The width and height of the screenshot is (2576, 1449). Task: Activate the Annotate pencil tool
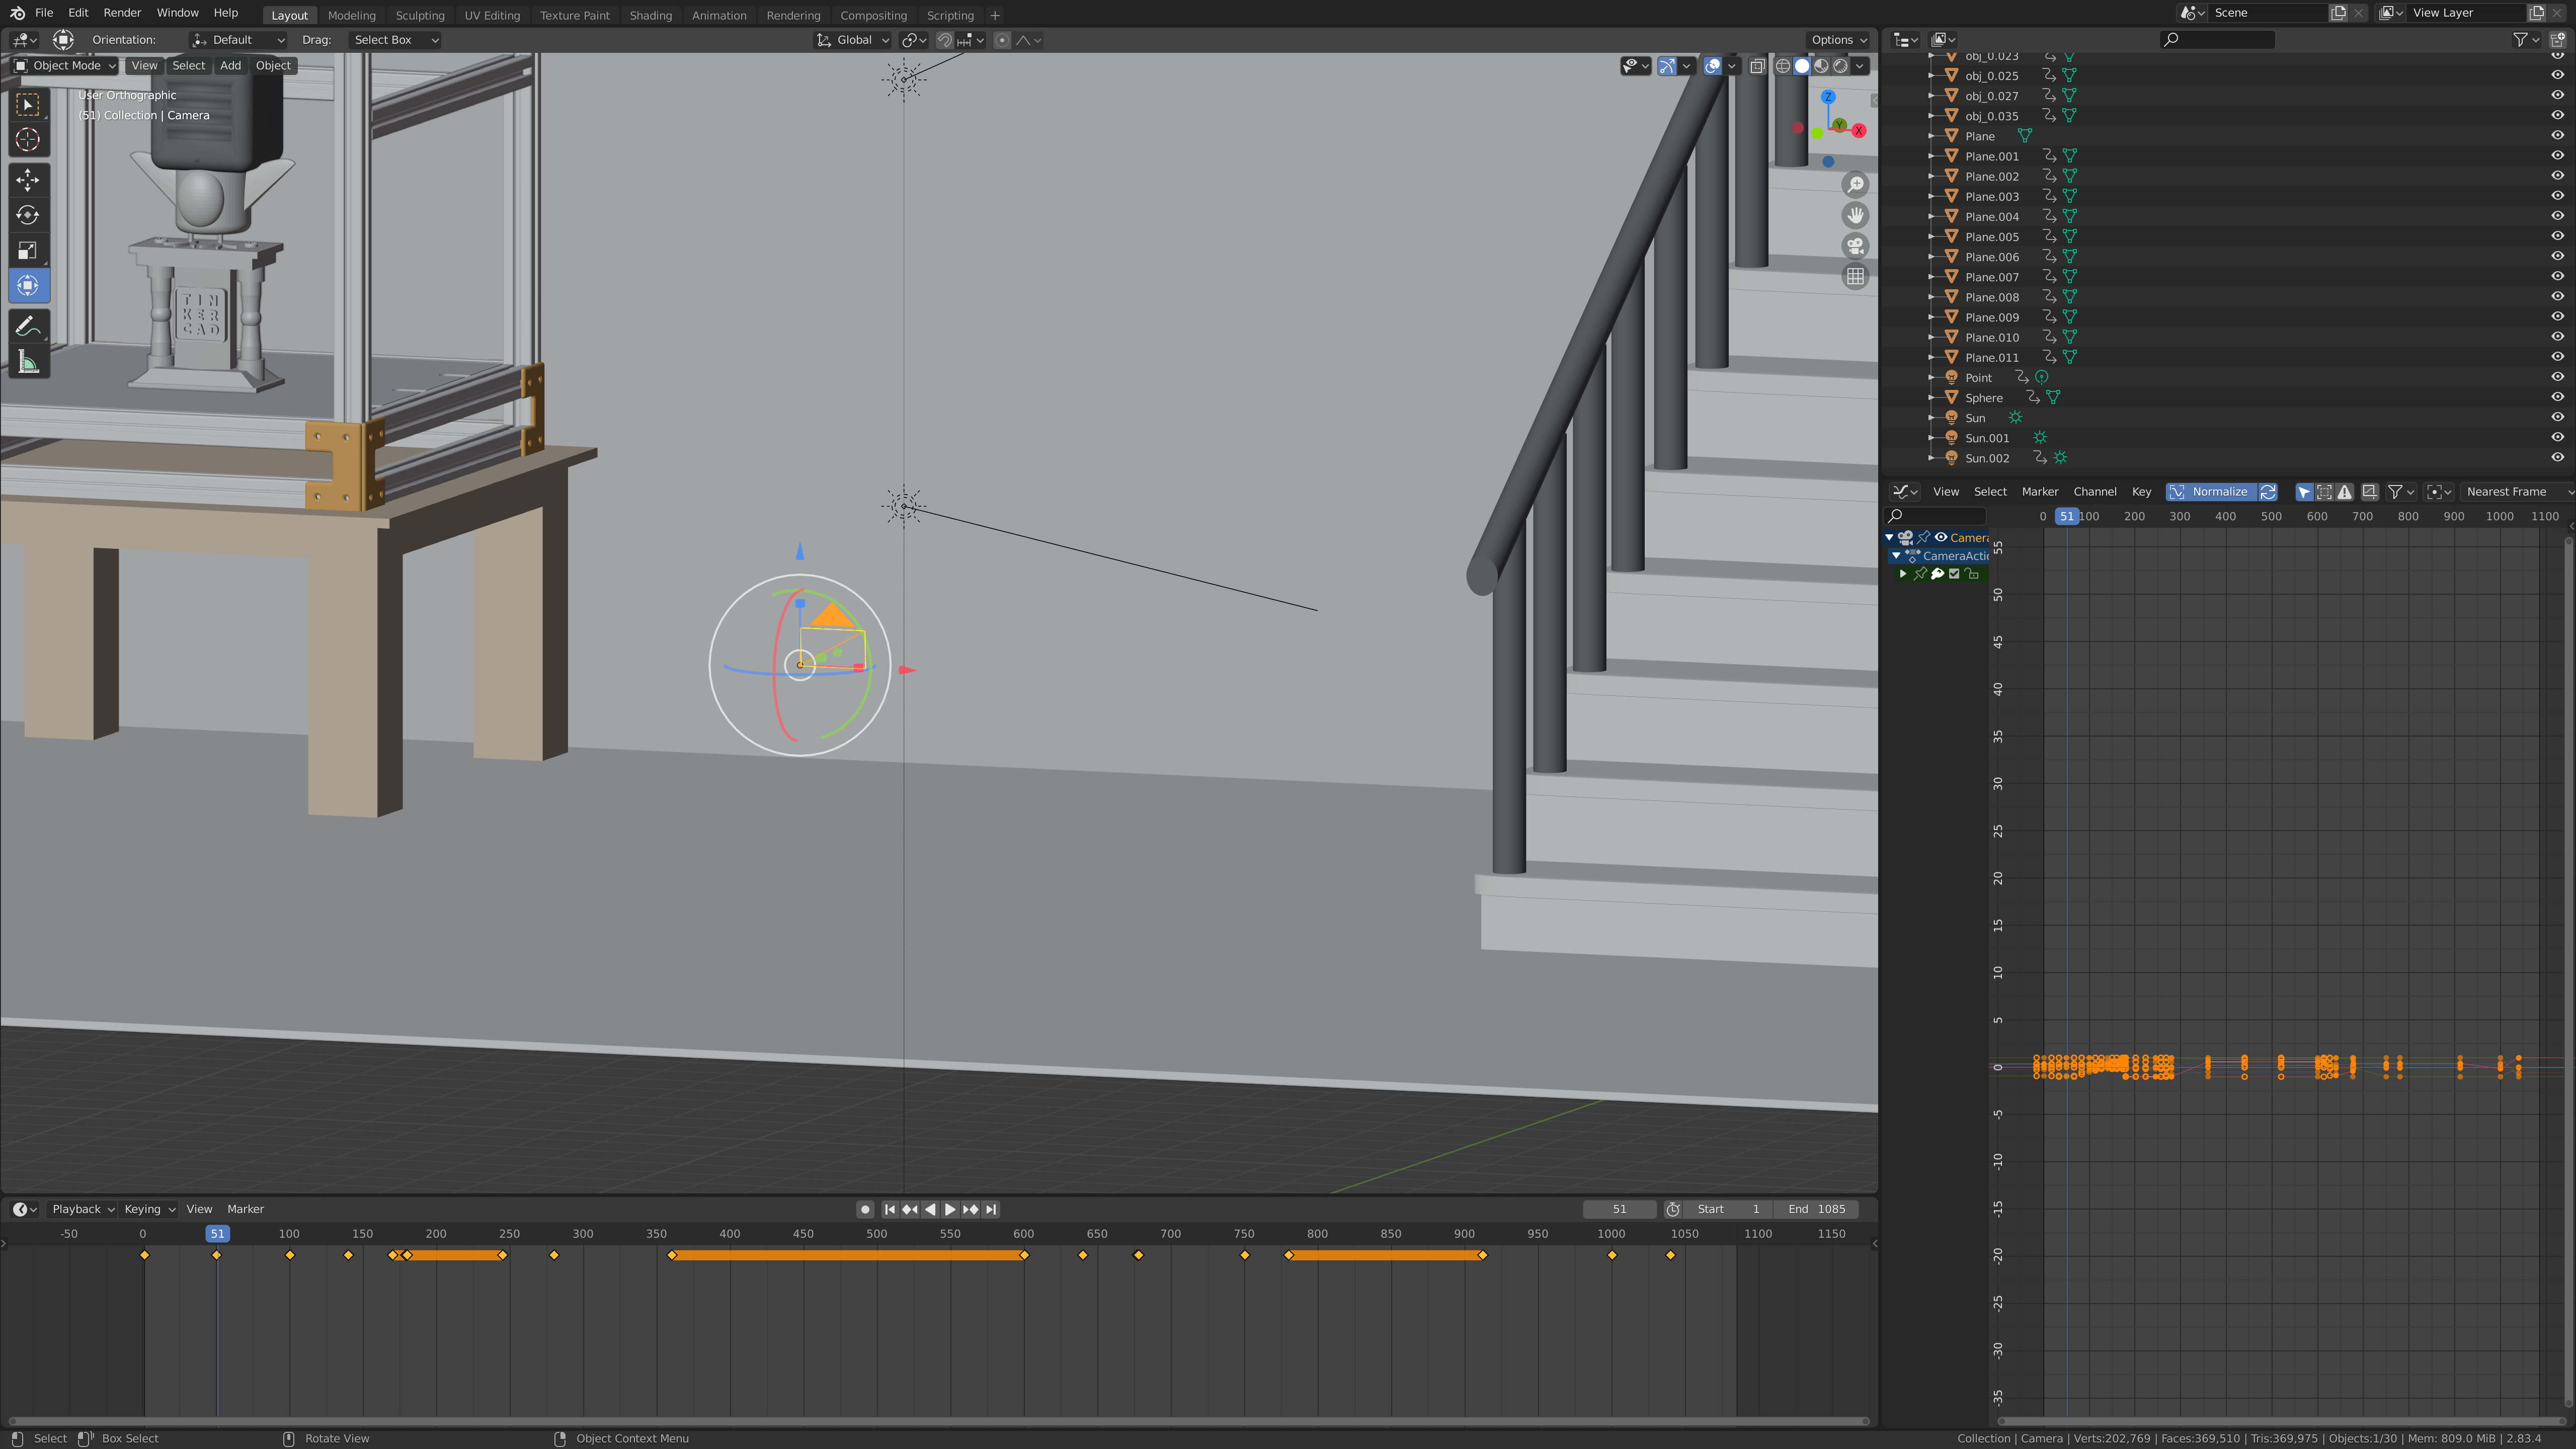pyautogui.click(x=28, y=327)
